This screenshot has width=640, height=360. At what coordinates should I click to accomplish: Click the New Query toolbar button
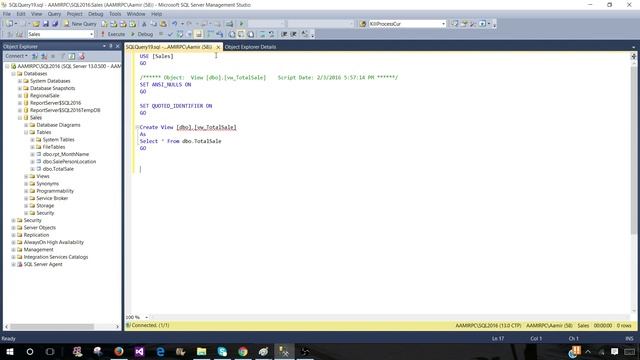(x=80, y=24)
